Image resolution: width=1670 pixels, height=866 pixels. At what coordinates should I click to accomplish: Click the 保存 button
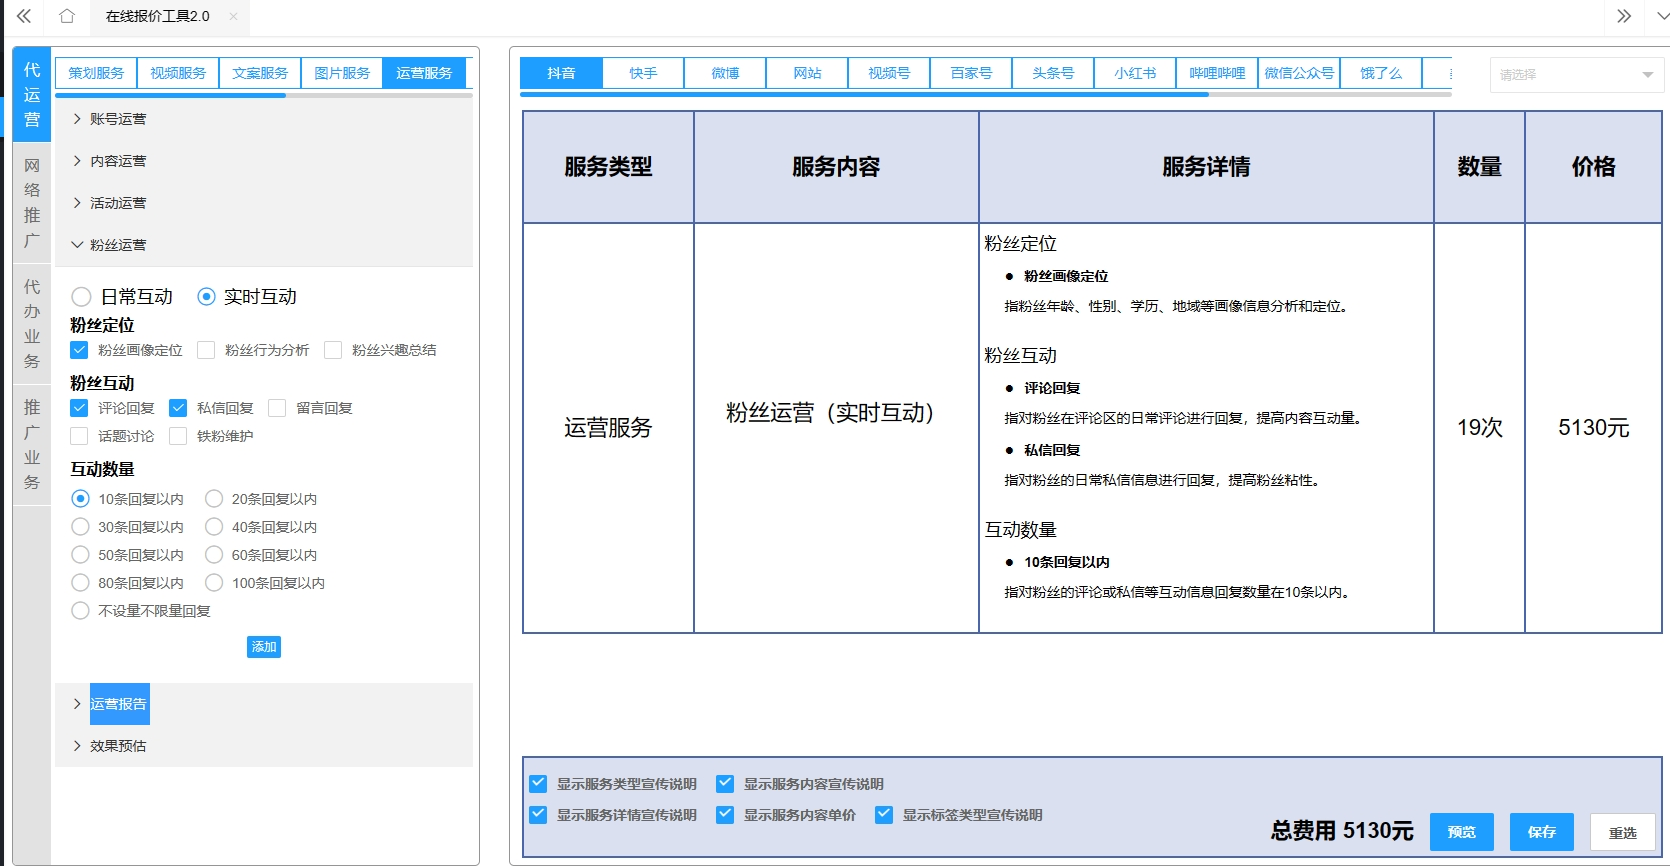(x=1541, y=832)
